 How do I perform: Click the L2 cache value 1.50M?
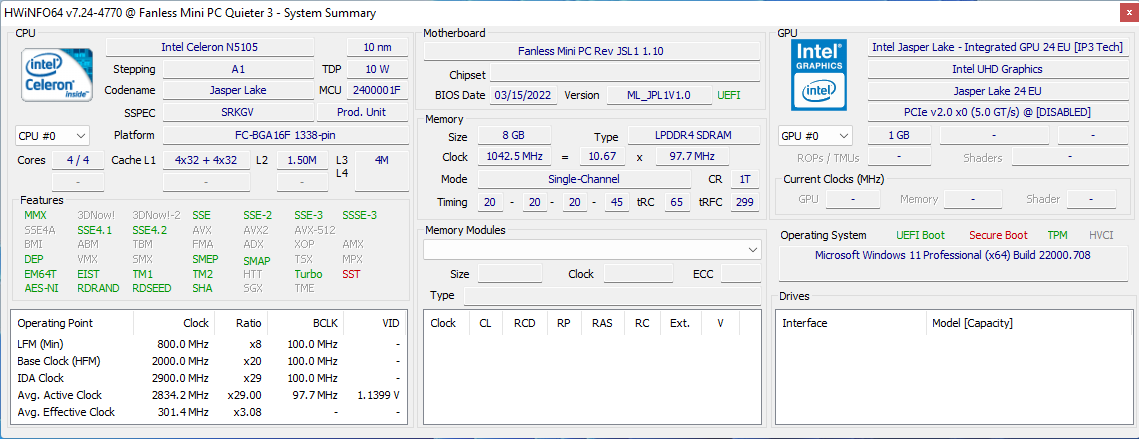coord(302,160)
